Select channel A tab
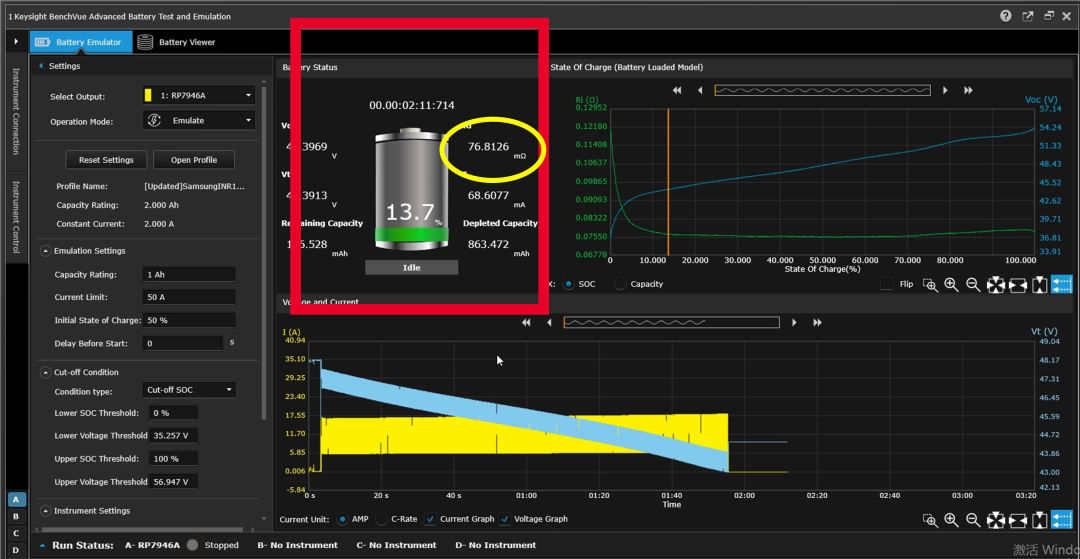Screen dimensions: 1080x559 (15, 500)
